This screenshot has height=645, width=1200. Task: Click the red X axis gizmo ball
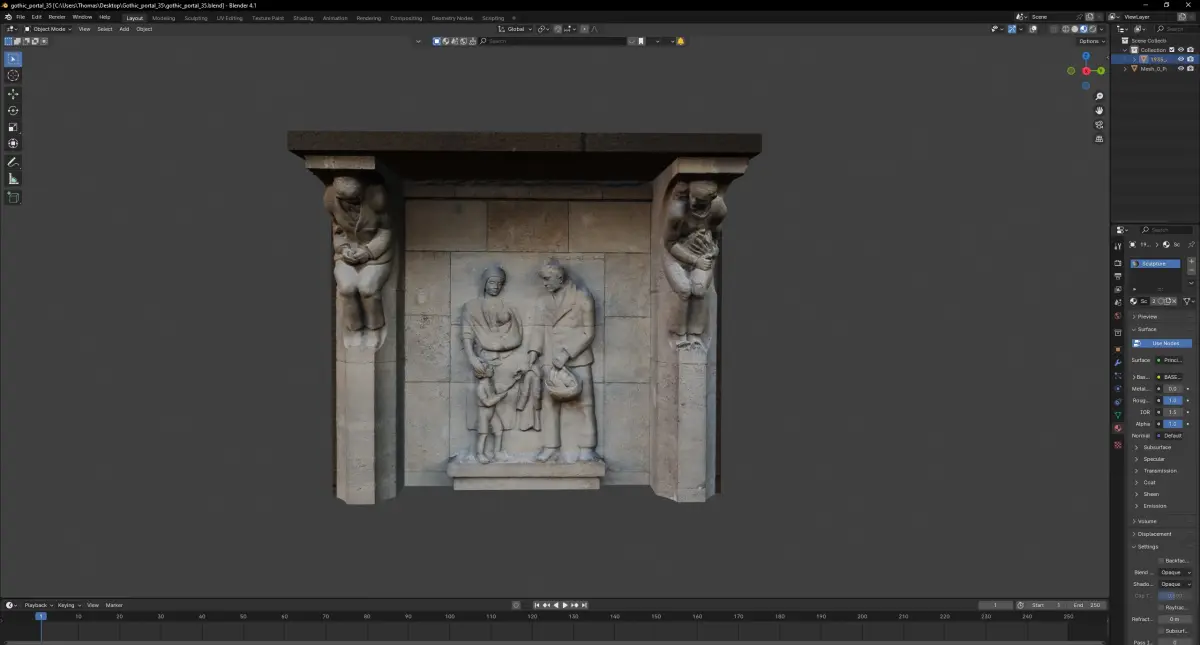click(x=1086, y=71)
